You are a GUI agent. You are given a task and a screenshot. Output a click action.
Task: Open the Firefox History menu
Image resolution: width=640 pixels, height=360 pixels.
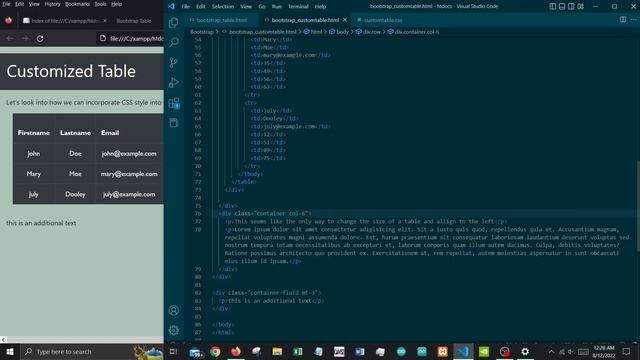pos(52,4)
